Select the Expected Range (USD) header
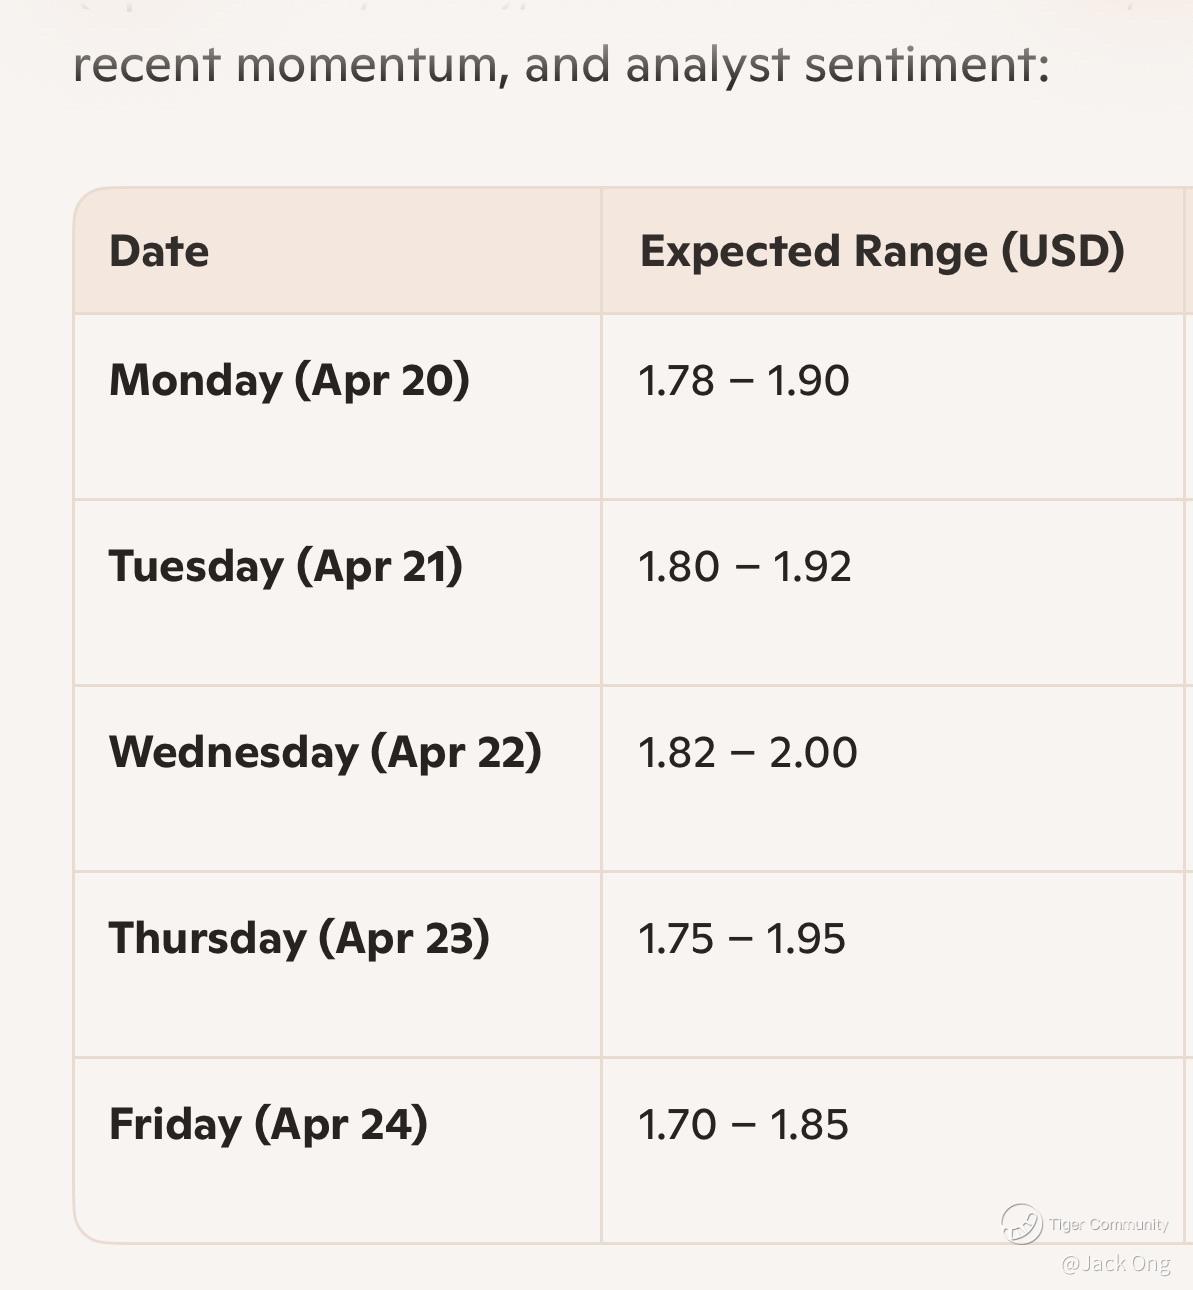Viewport: 1193px width, 1290px height. 882,251
